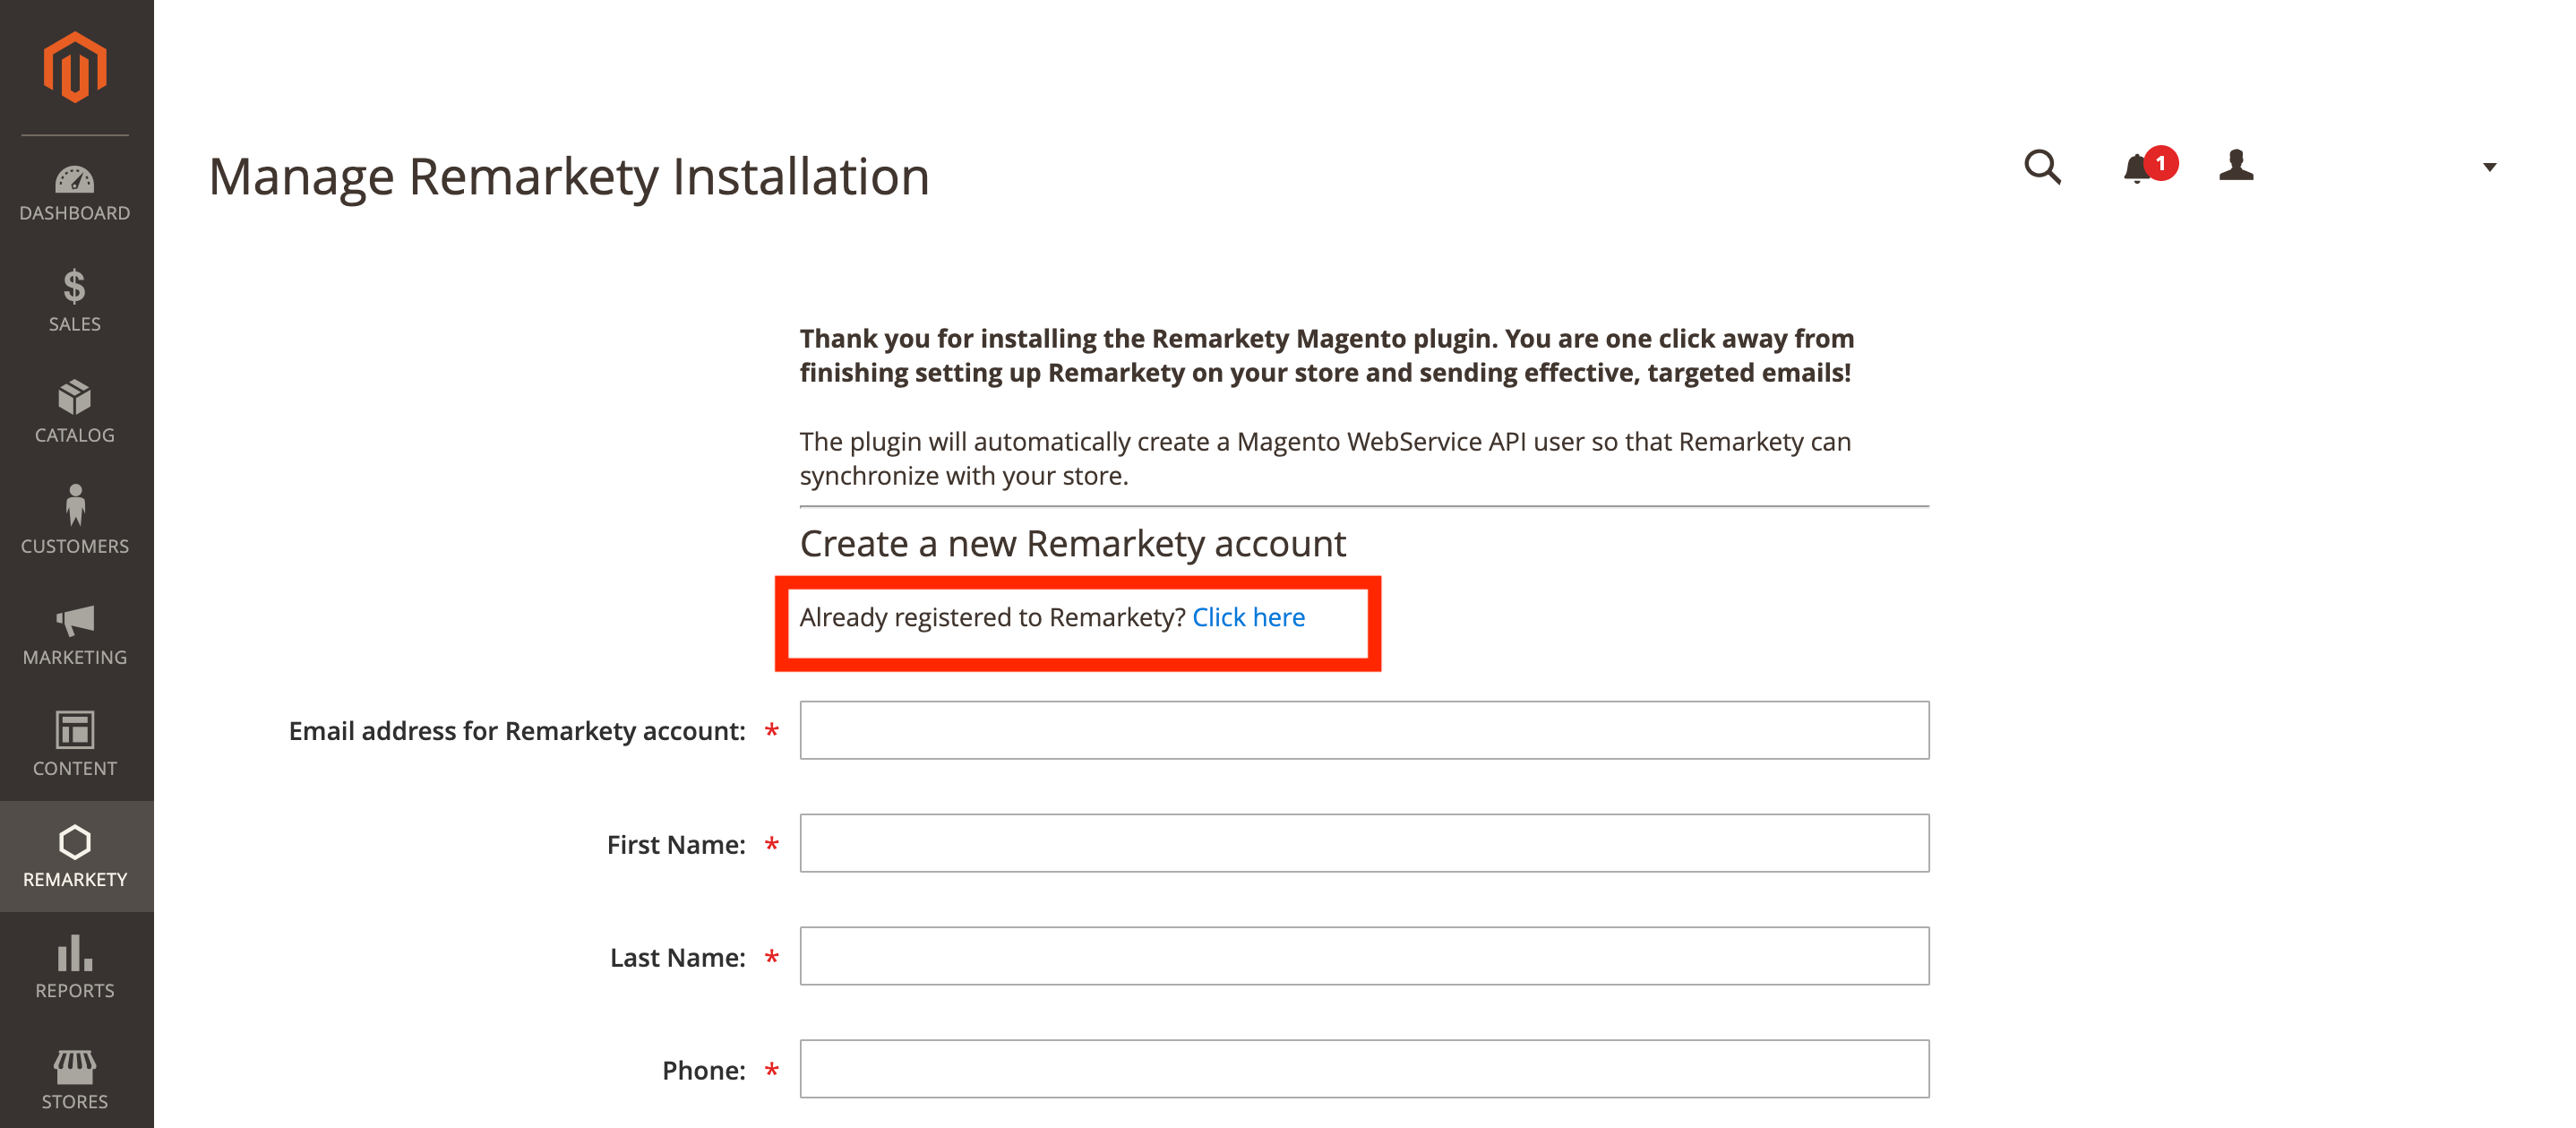Image resolution: width=2576 pixels, height=1128 pixels.
Task: Open the Catalog box icon
Action: pos(75,397)
